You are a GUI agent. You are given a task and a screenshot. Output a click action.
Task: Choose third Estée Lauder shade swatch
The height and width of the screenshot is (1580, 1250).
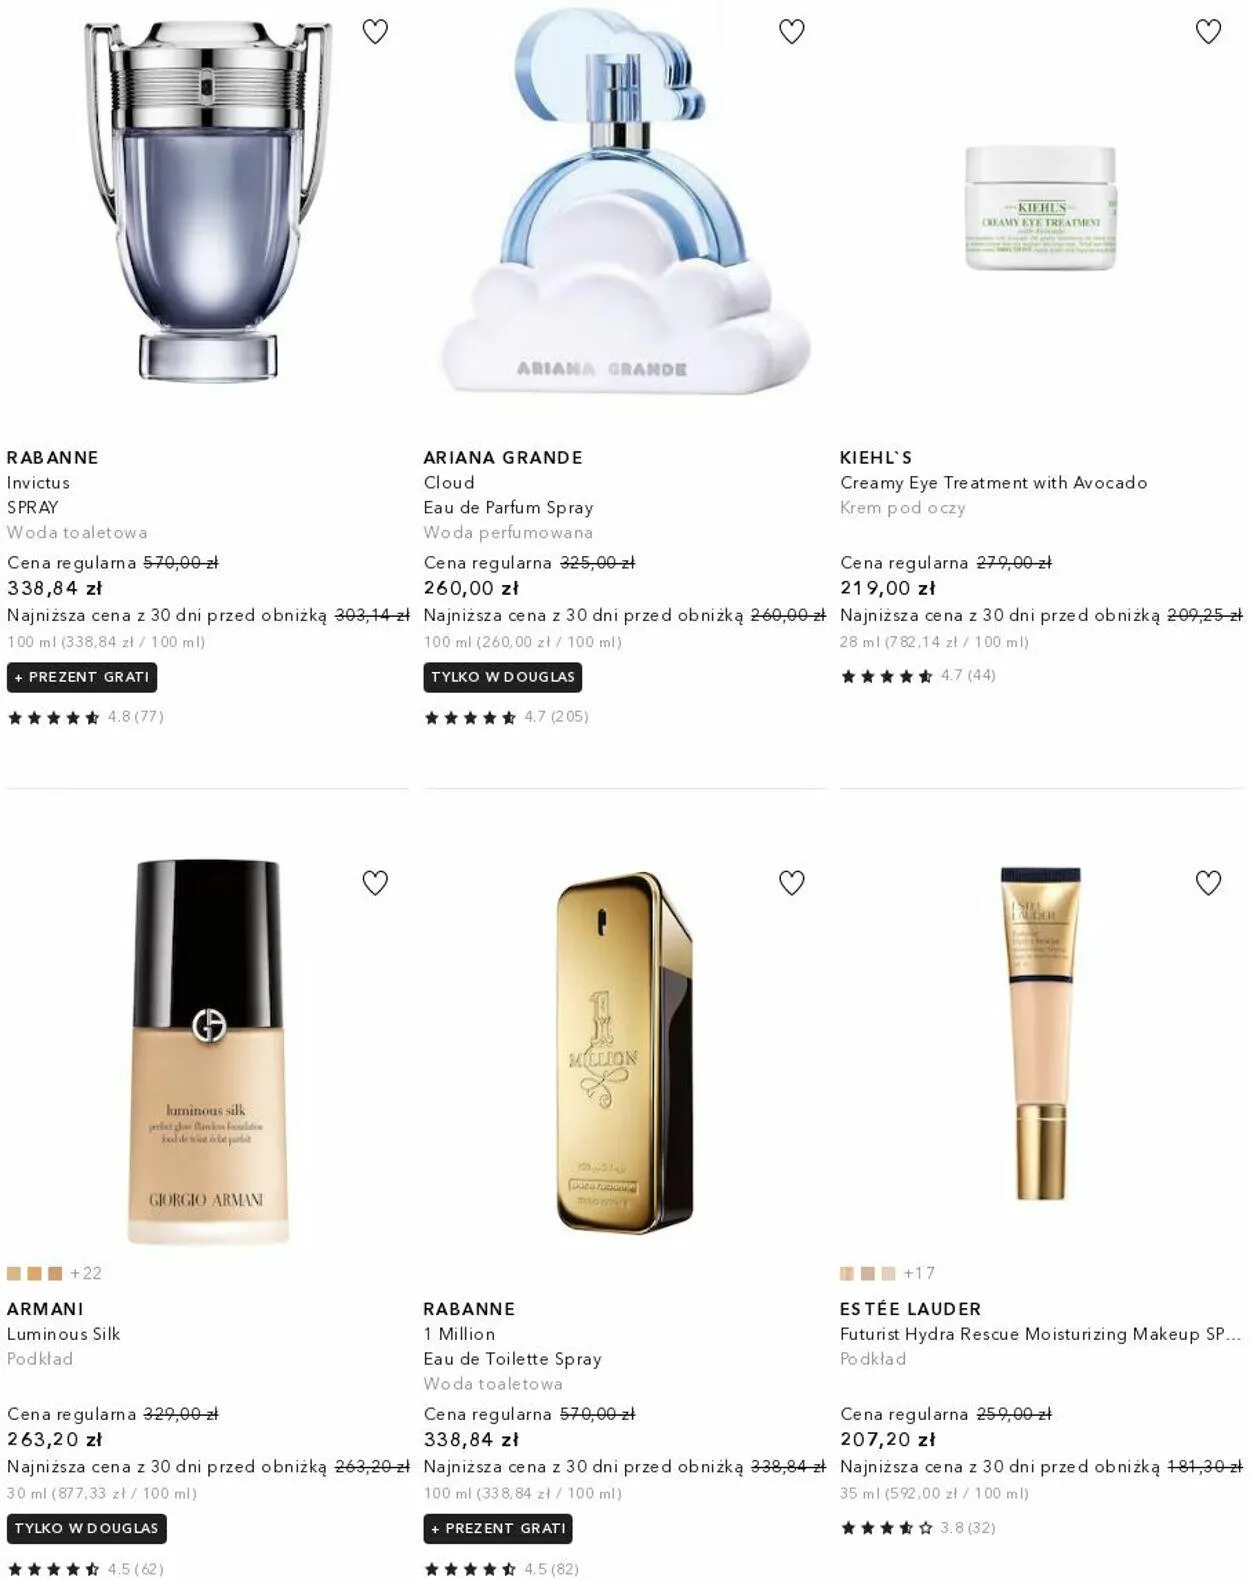click(888, 1273)
